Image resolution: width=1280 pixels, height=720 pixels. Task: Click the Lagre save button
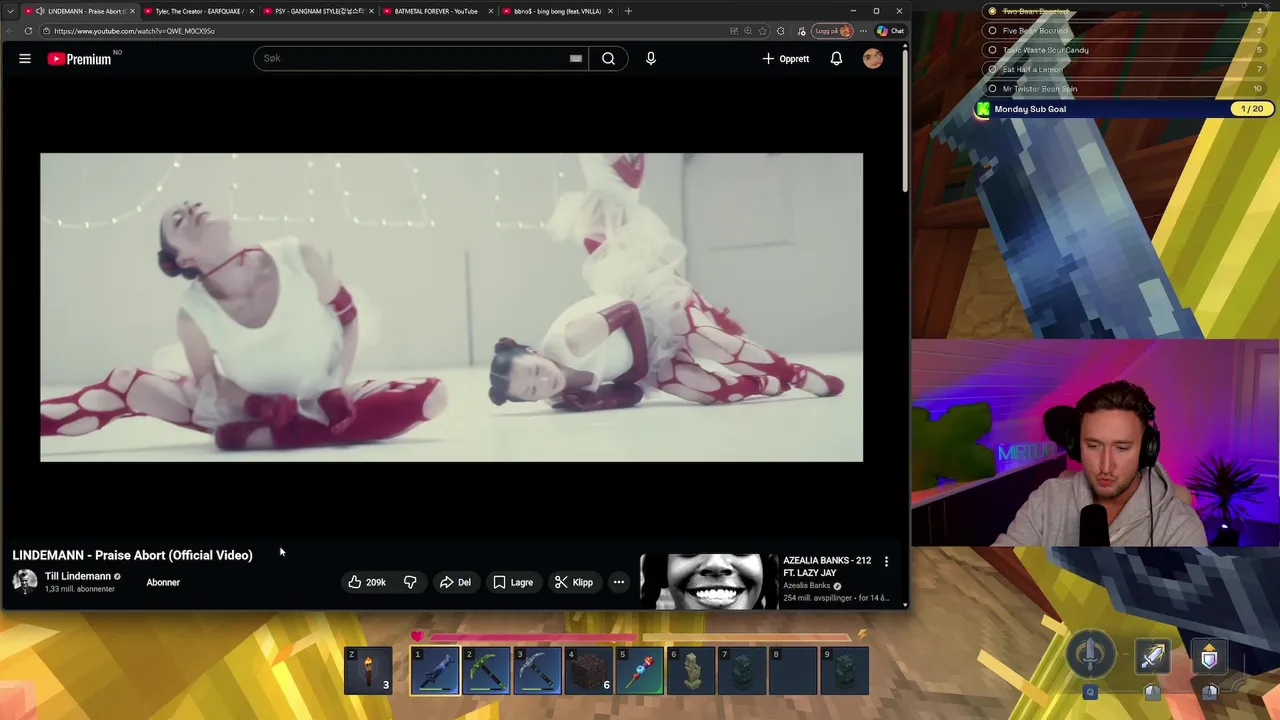(x=513, y=582)
